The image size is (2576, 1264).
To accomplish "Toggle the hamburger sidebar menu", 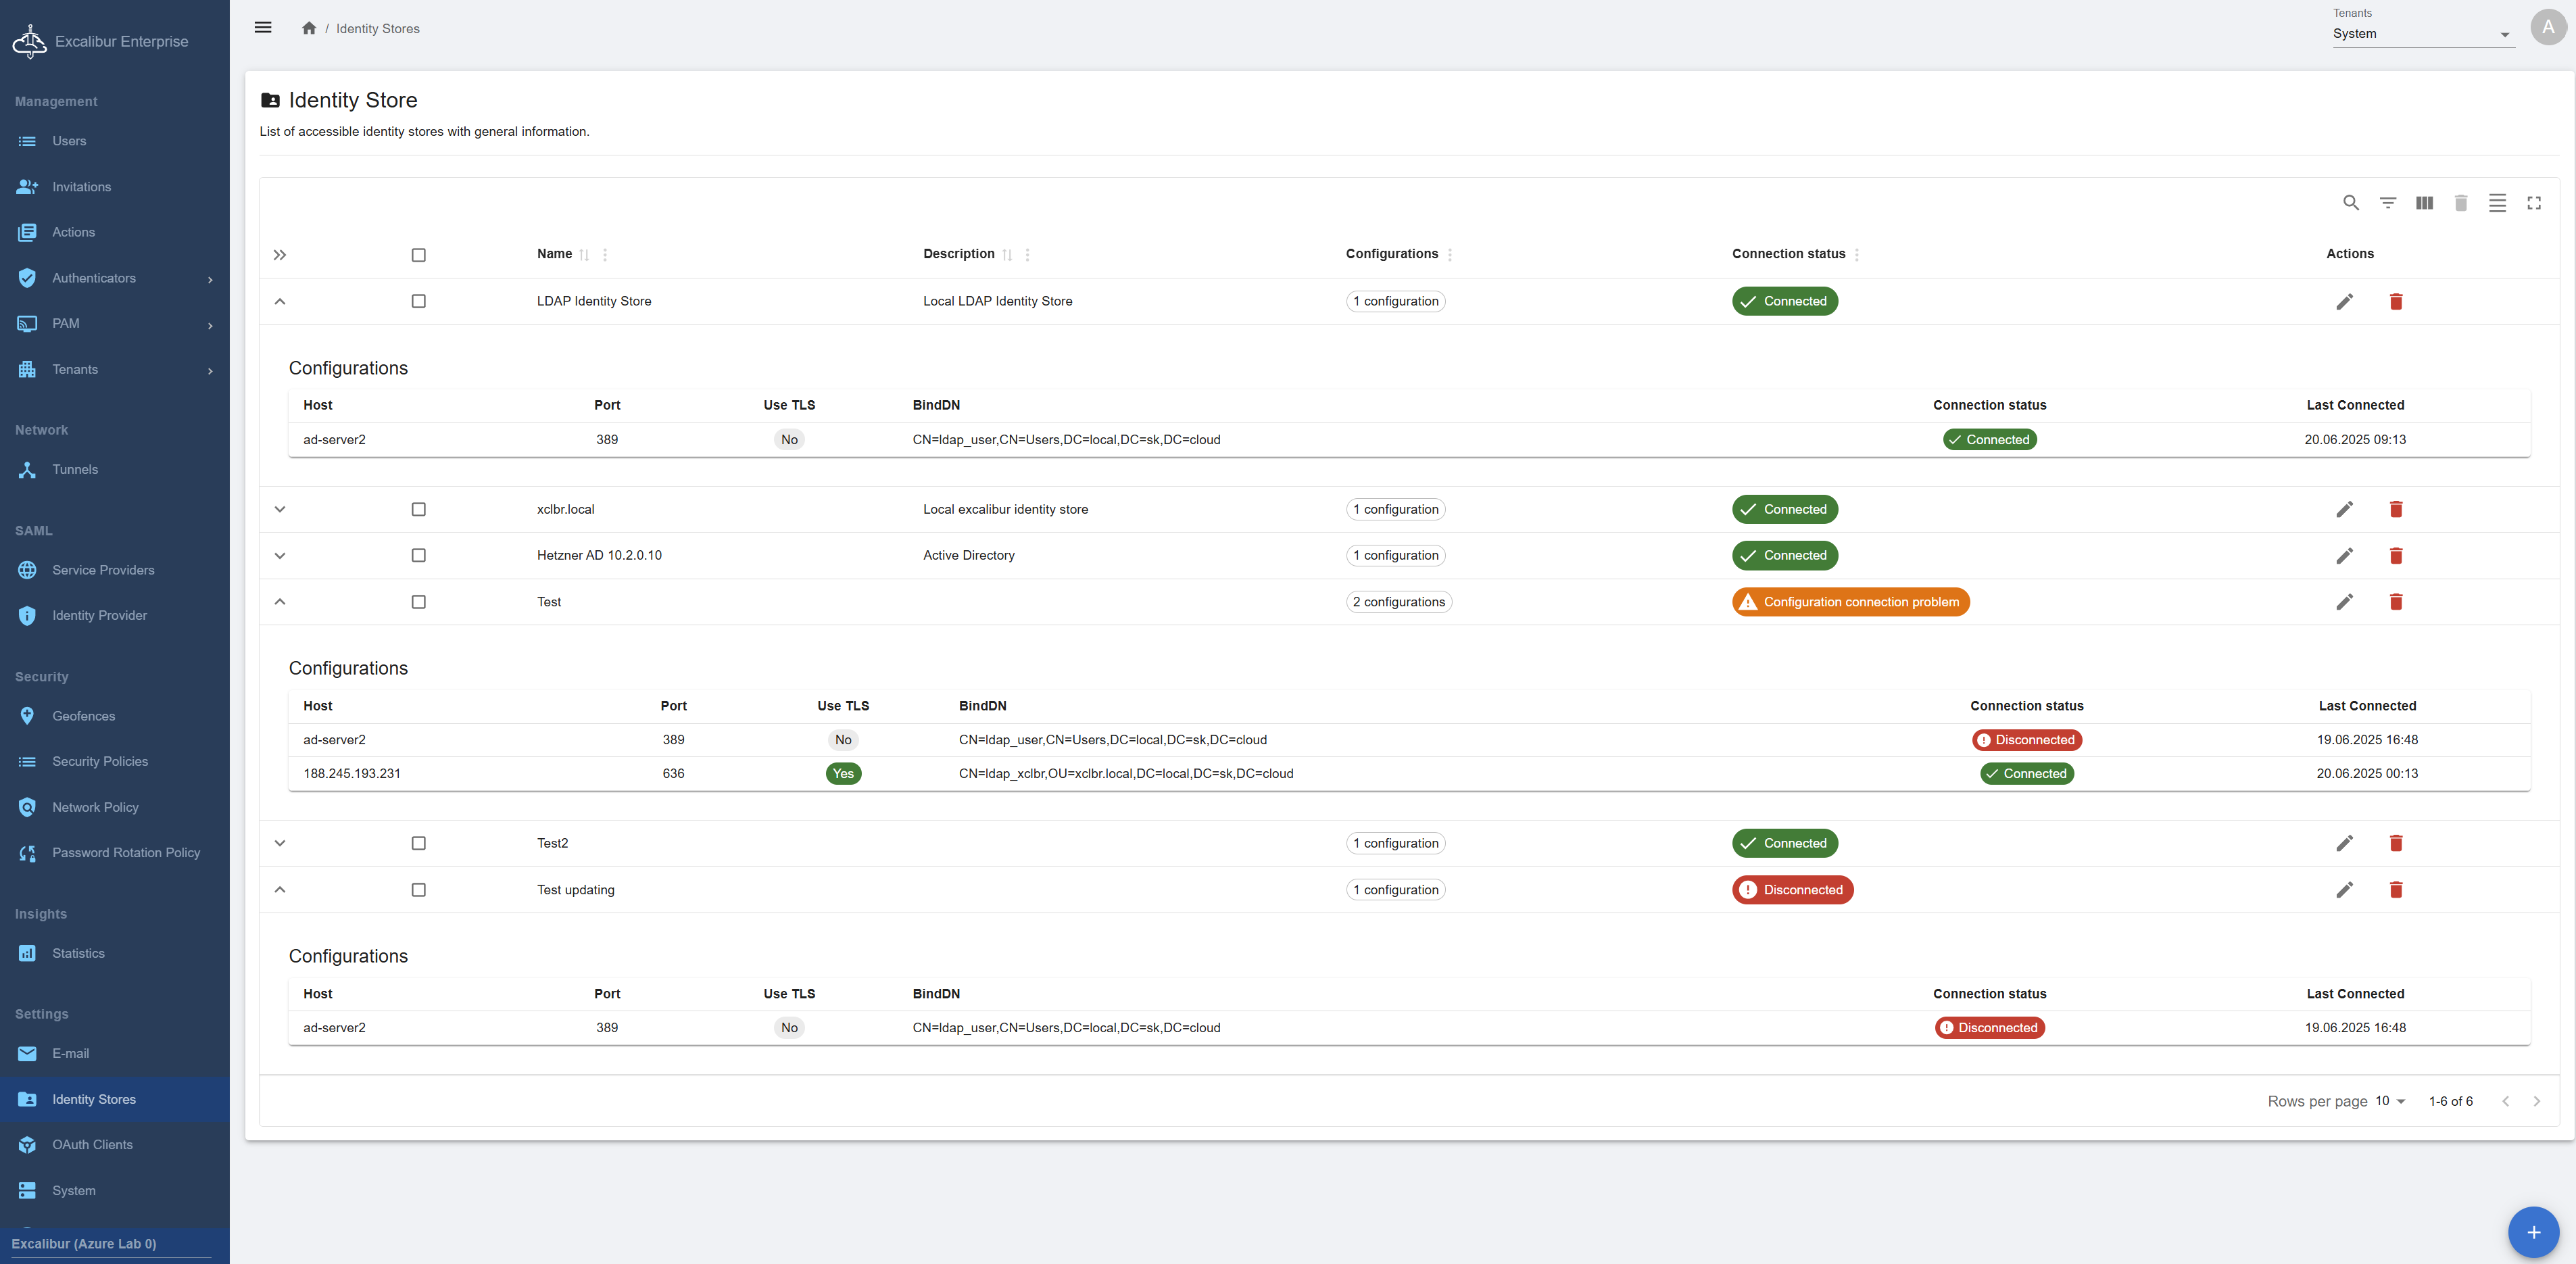I will pyautogui.click(x=263, y=28).
